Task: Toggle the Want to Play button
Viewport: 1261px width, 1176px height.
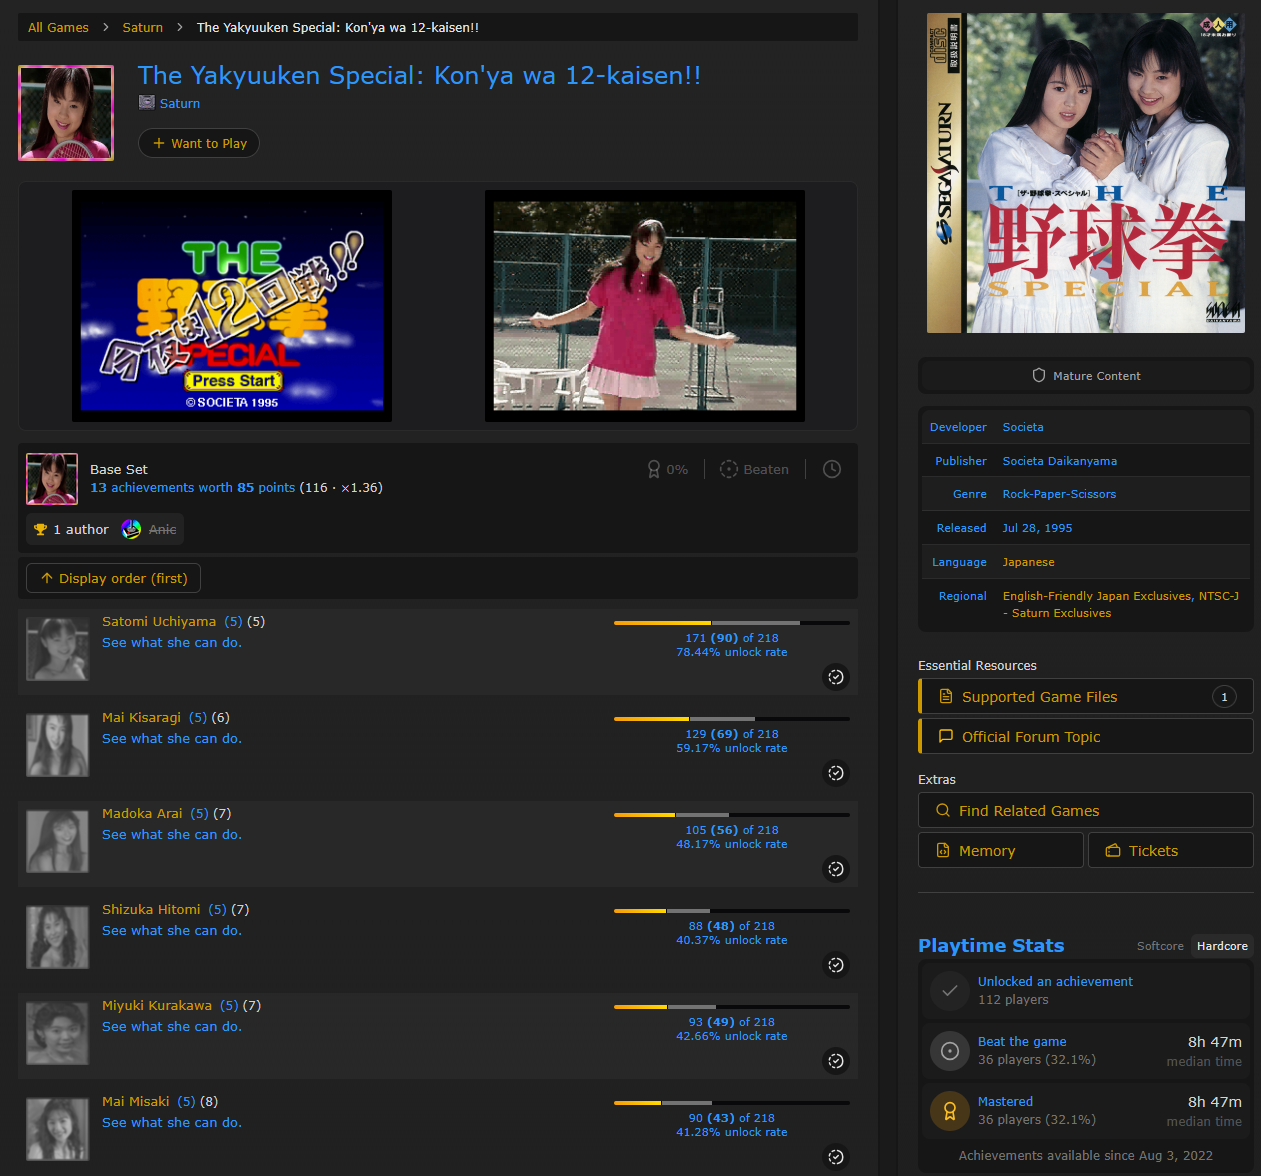Action: (x=199, y=143)
